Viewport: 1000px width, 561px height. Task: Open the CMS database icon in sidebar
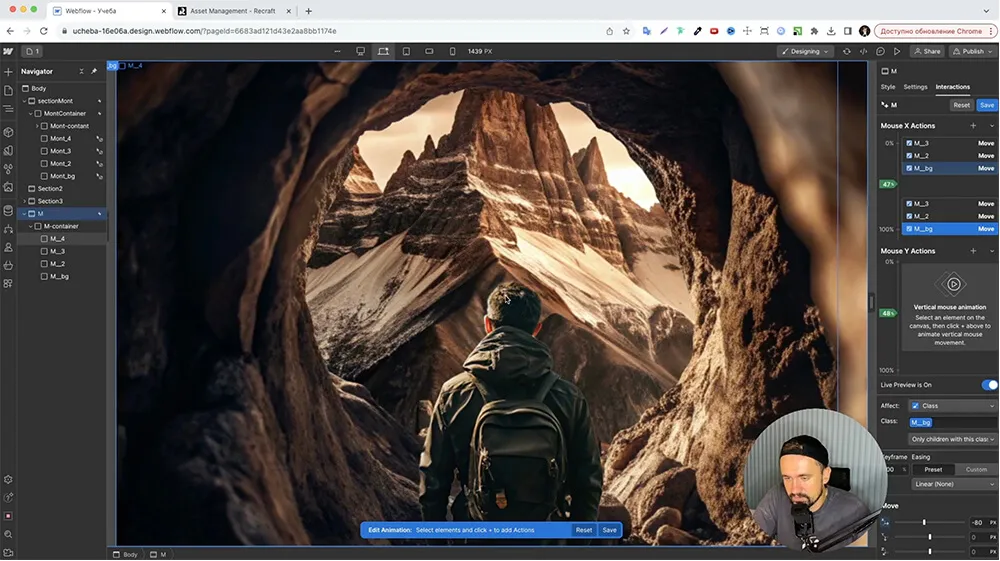(8, 210)
